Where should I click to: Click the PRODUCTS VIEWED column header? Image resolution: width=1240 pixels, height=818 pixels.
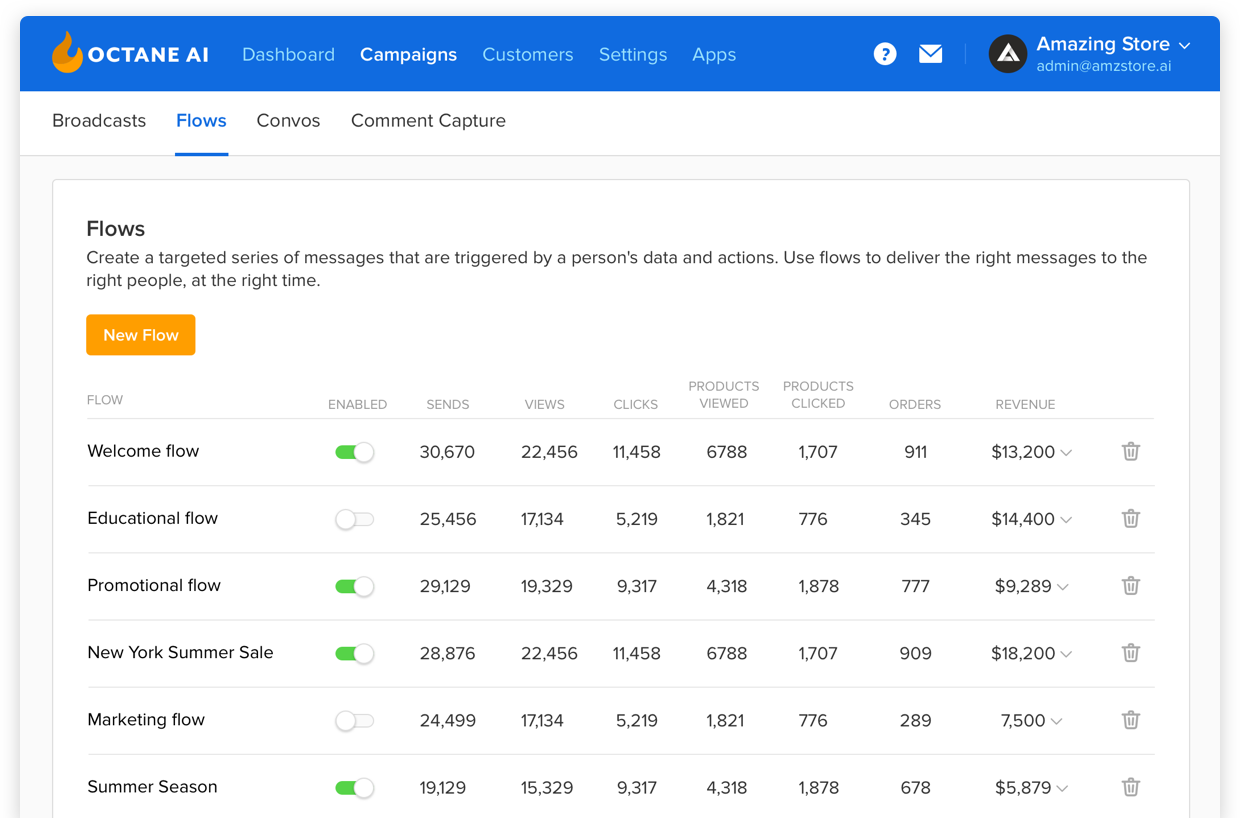(724, 395)
